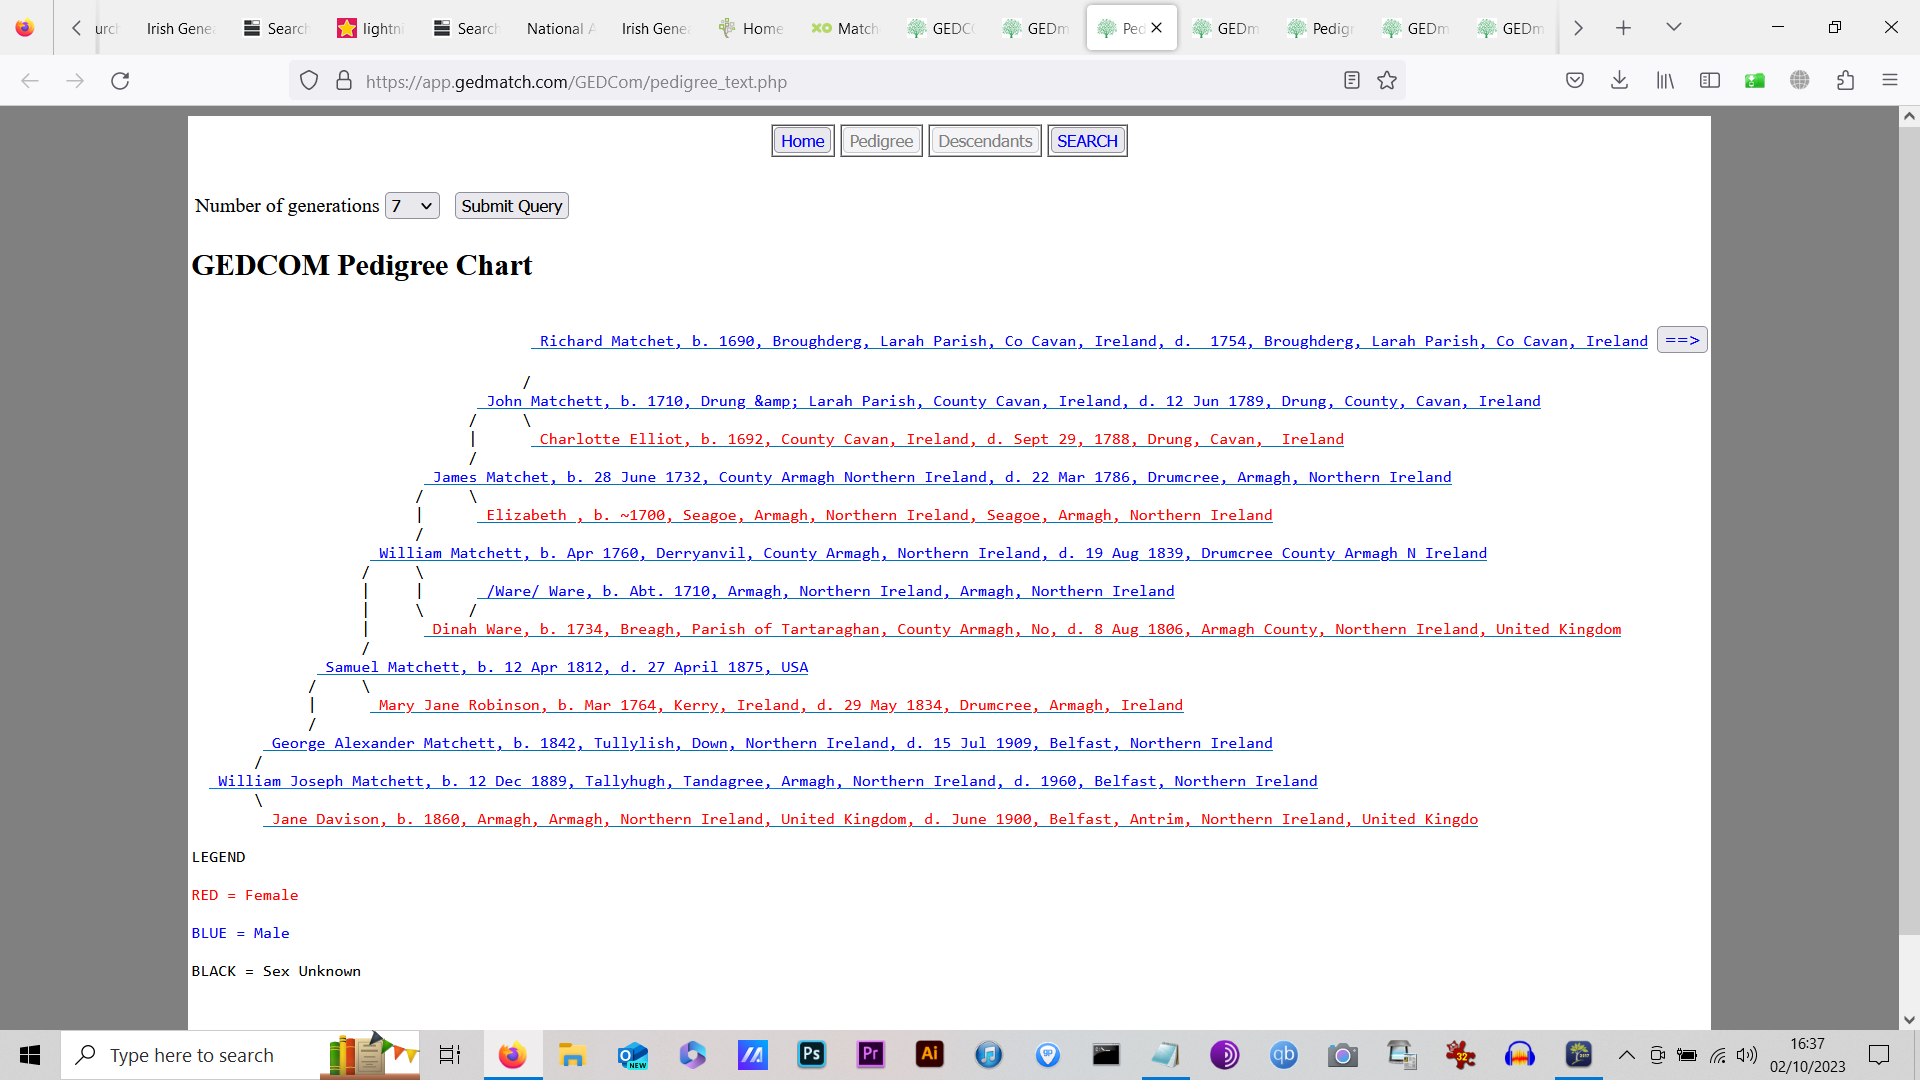Click the Home button
The image size is (1920, 1080).
click(x=803, y=141)
